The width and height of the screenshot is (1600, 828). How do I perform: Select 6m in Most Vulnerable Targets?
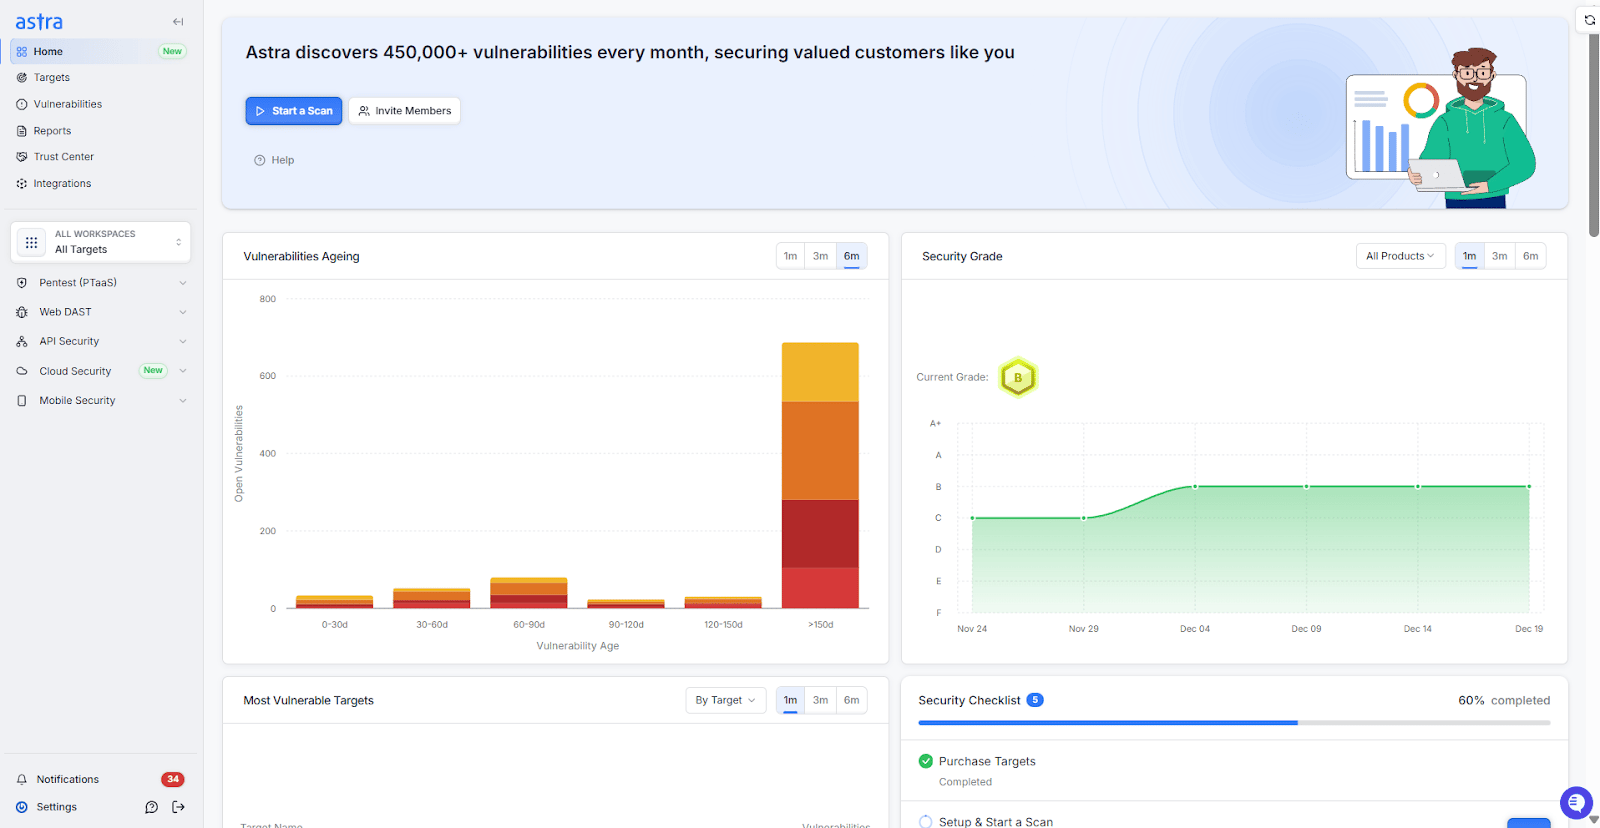(x=851, y=700)
